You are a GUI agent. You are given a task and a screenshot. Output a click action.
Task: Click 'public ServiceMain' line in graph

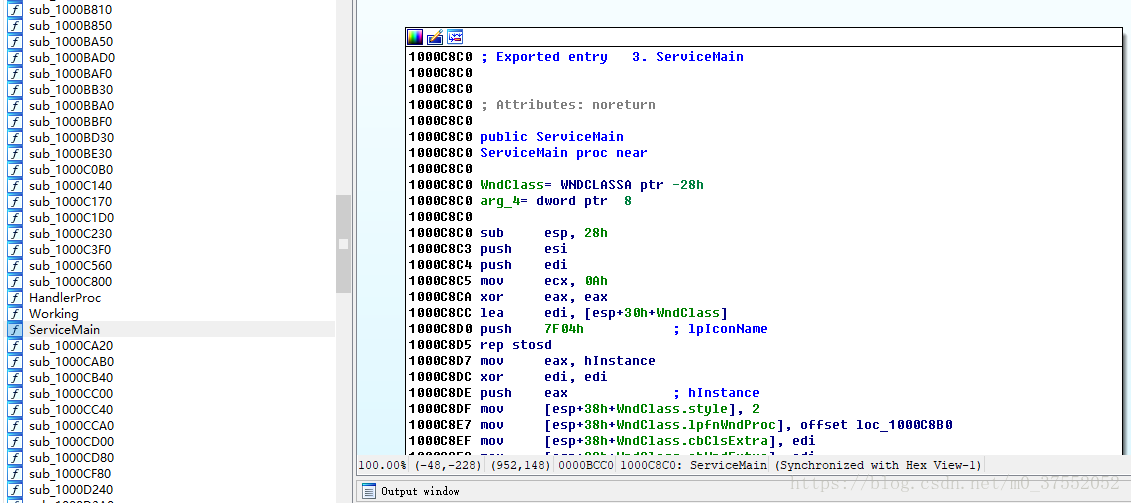pyautogui.click(x=552, y=136)
